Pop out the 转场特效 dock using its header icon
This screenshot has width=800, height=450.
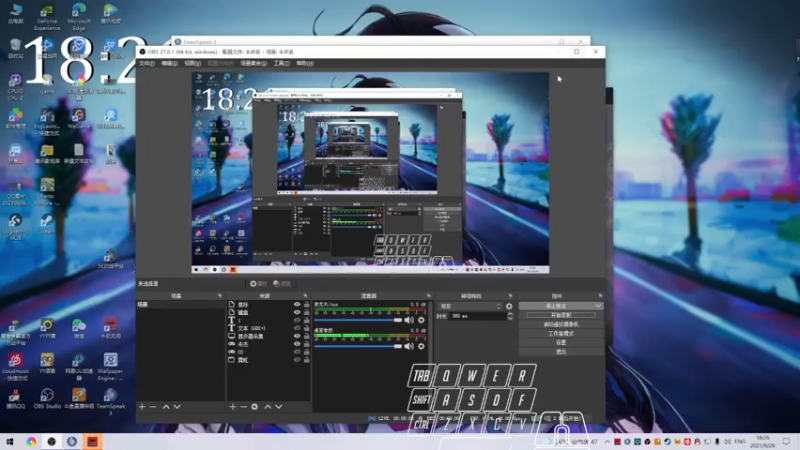(510, 296)
